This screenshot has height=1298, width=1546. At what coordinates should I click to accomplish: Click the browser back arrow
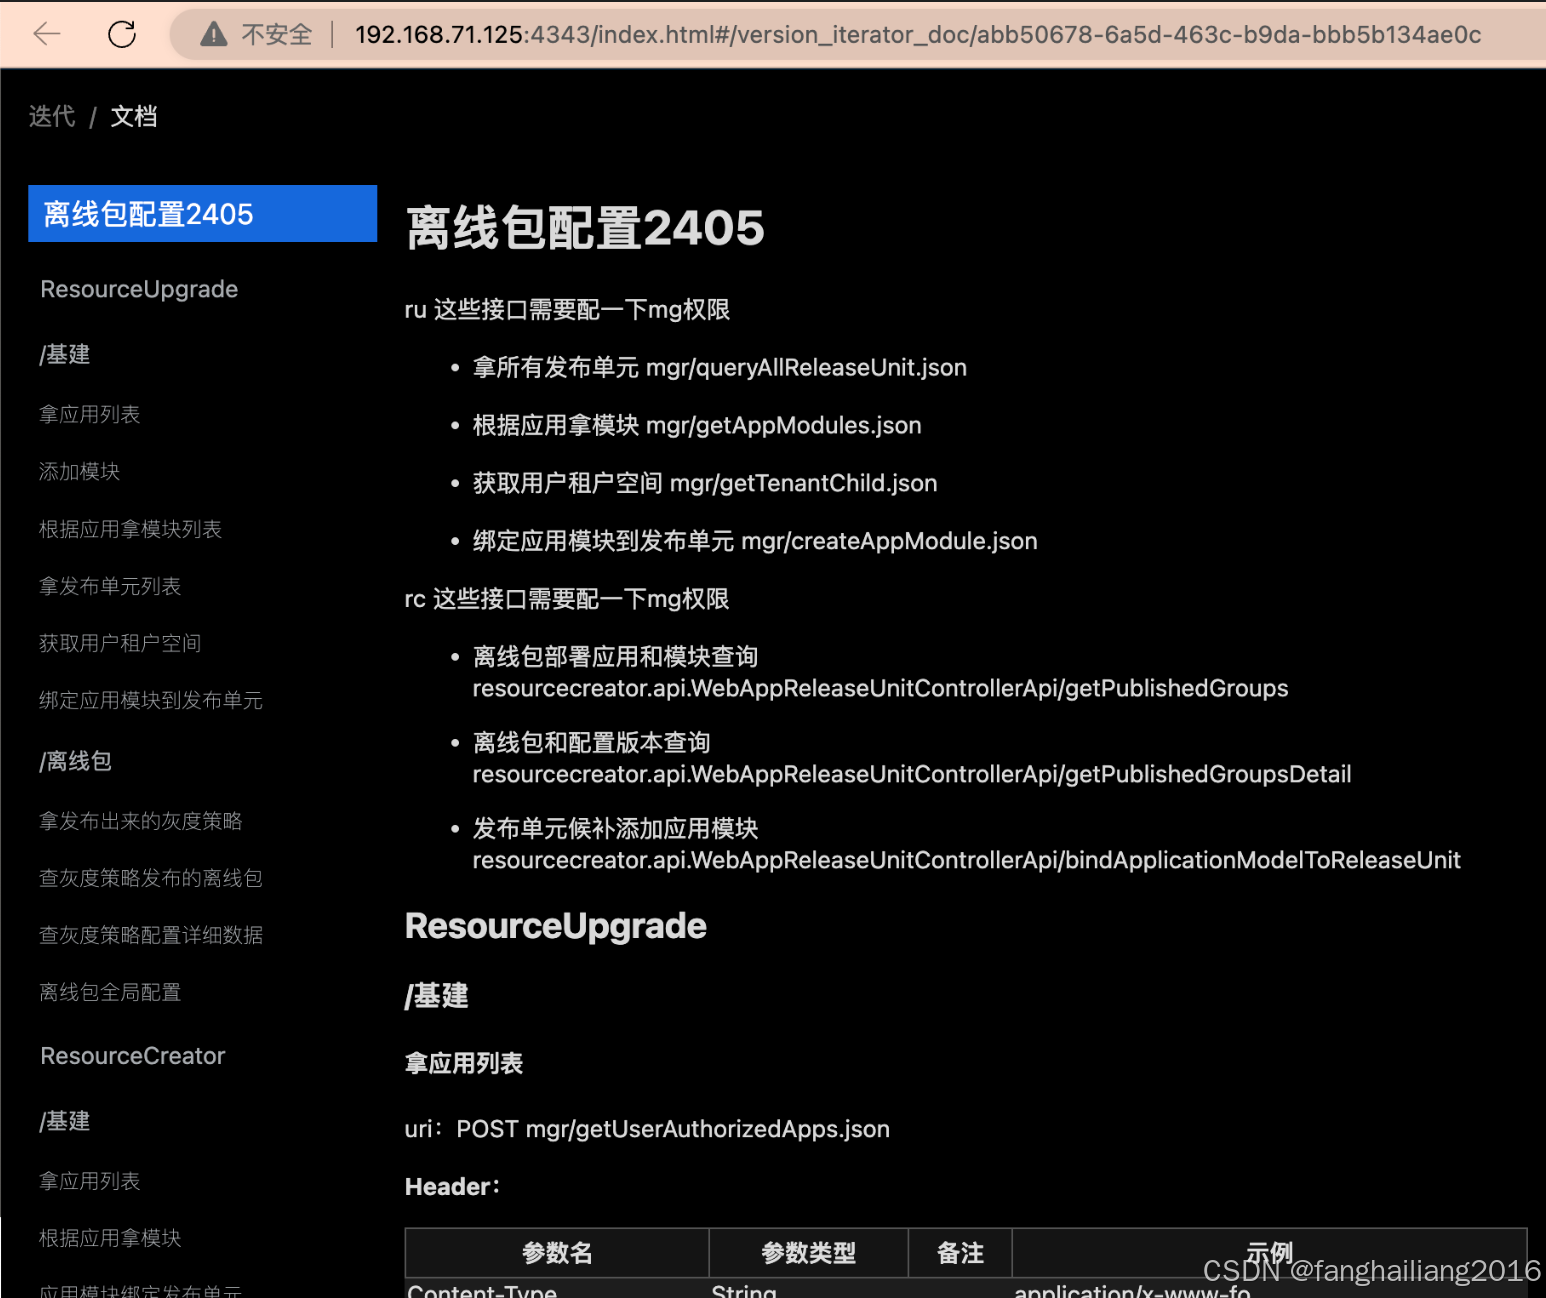46,33
